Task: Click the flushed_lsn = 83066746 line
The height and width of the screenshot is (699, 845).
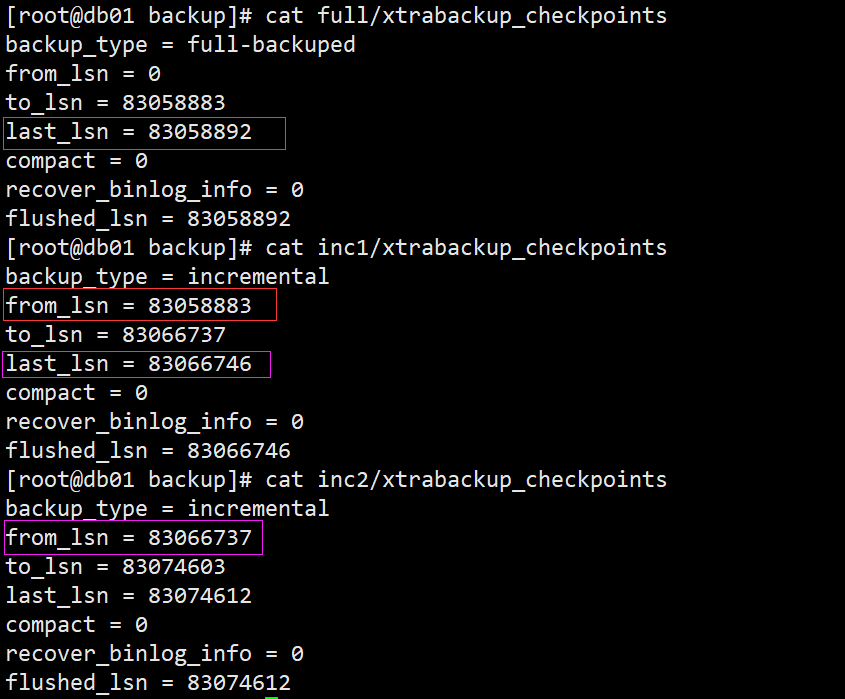Action: 148,451
